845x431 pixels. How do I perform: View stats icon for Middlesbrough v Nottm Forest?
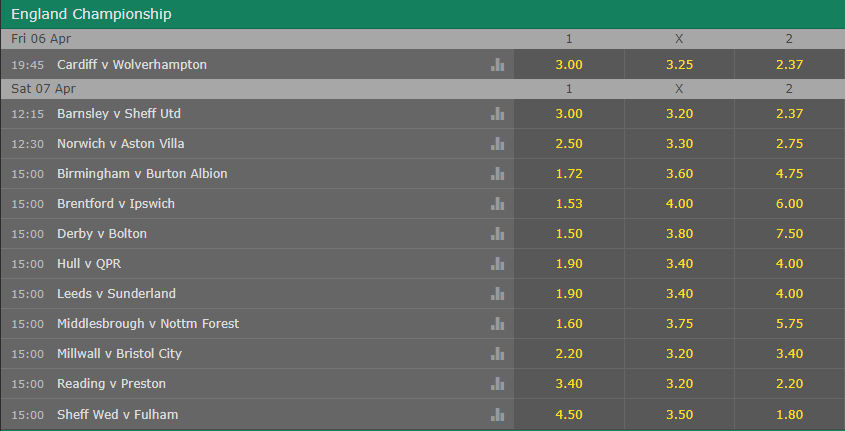(497, 324)
